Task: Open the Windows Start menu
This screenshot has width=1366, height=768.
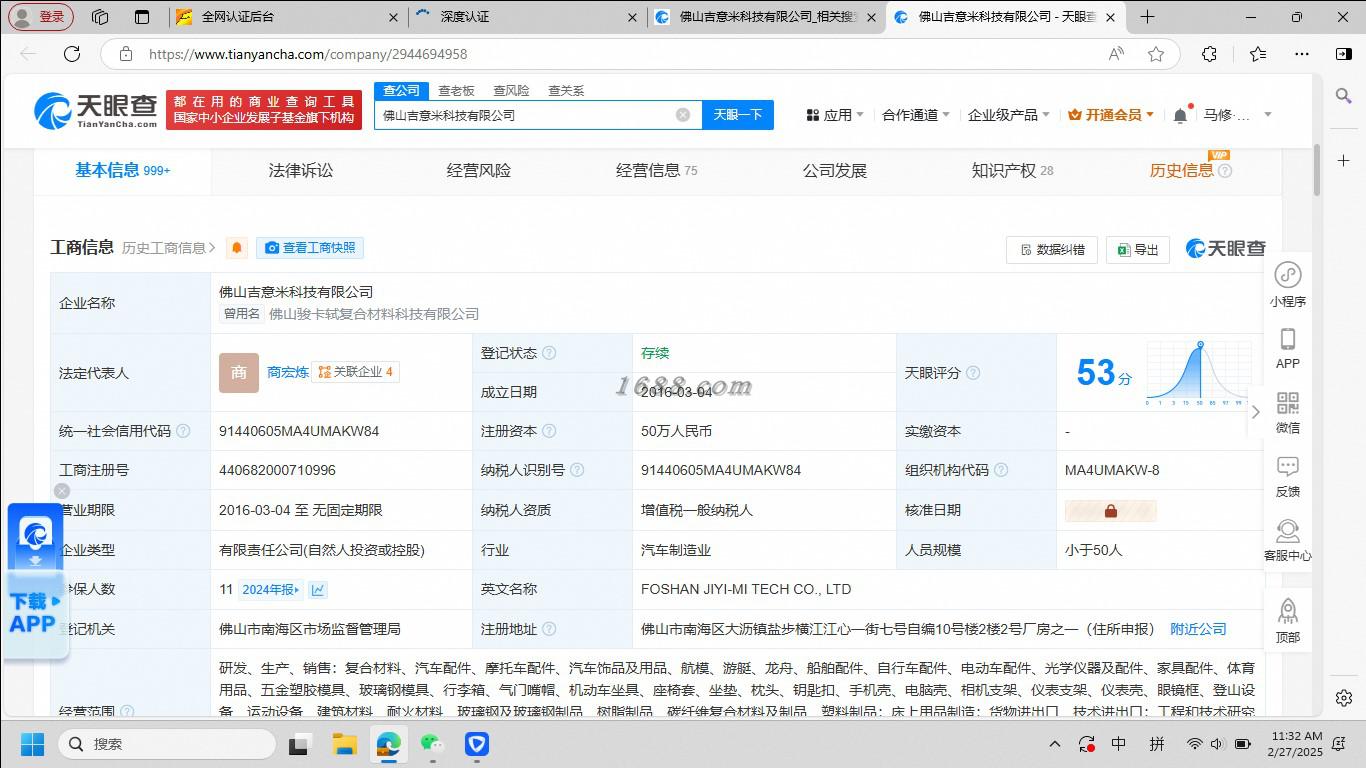Action: (33, 744)
